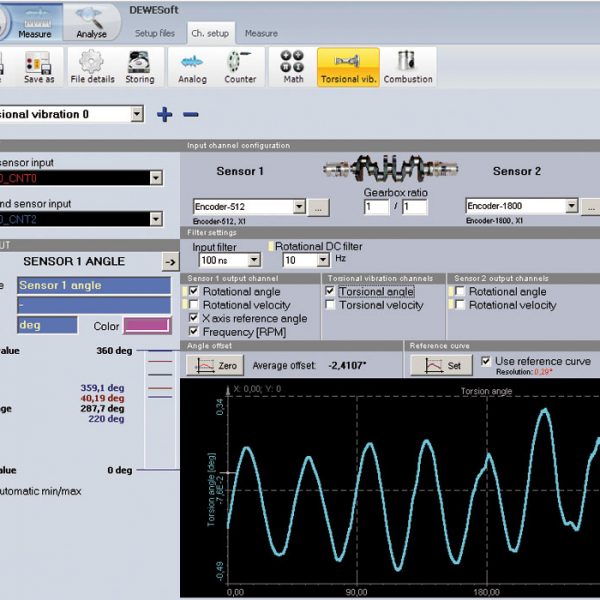The image size is (600, 600).
Task: Open Encoder-1800 sensor type dropdown
Action: pos(571,206)
